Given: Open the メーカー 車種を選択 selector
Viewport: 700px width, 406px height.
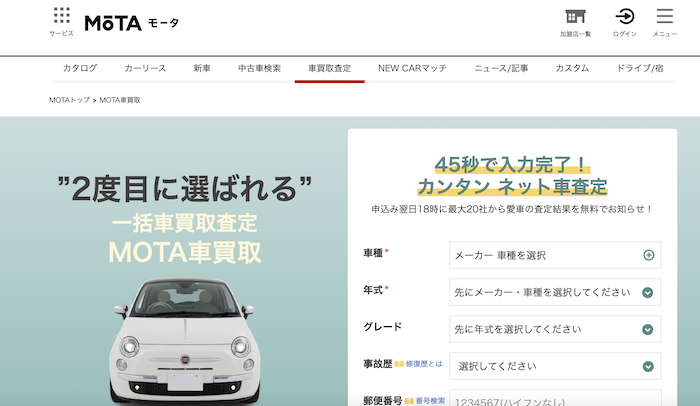Looking at the screenshot, I should point(555,255).
